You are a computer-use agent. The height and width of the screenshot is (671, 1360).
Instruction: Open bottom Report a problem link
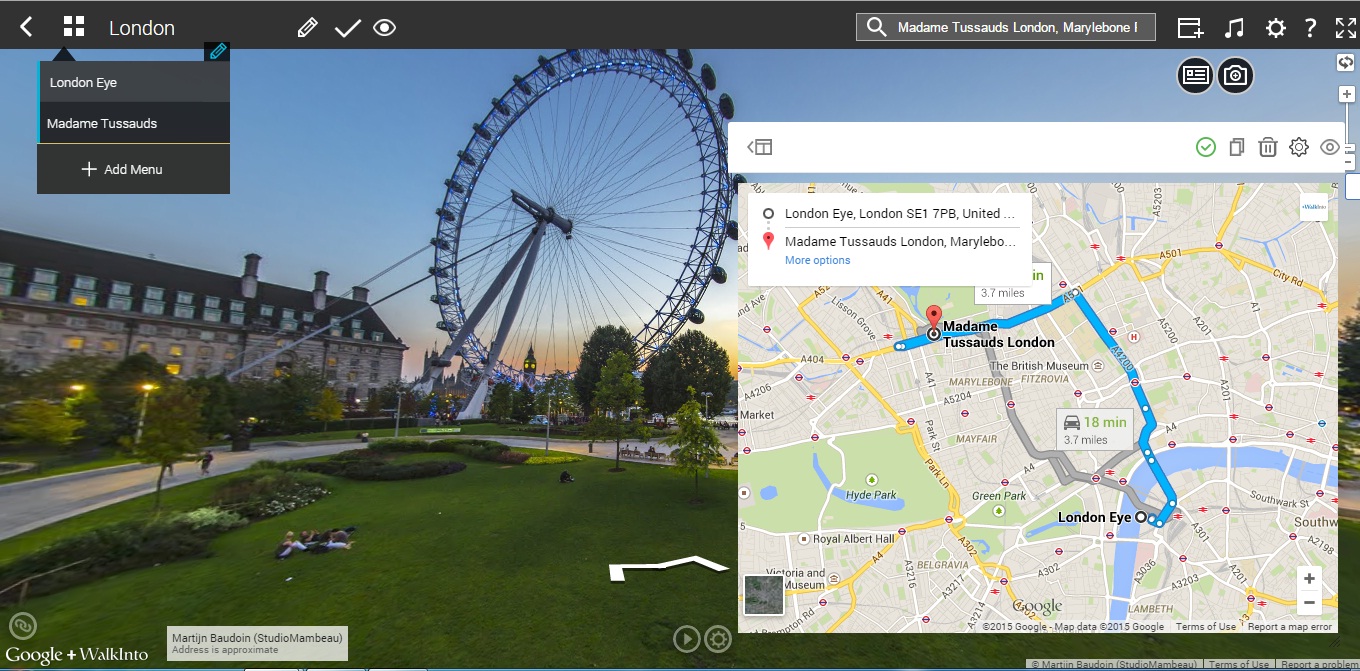click(x=1317, y=665)
